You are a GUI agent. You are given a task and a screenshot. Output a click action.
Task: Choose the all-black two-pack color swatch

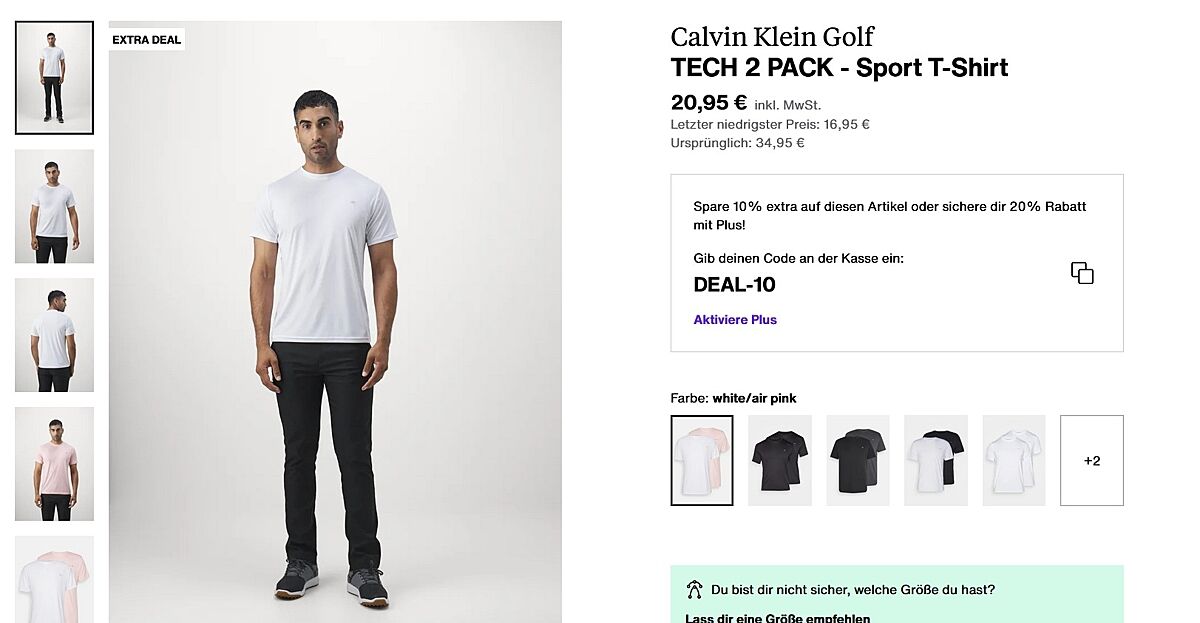(780, 460)
